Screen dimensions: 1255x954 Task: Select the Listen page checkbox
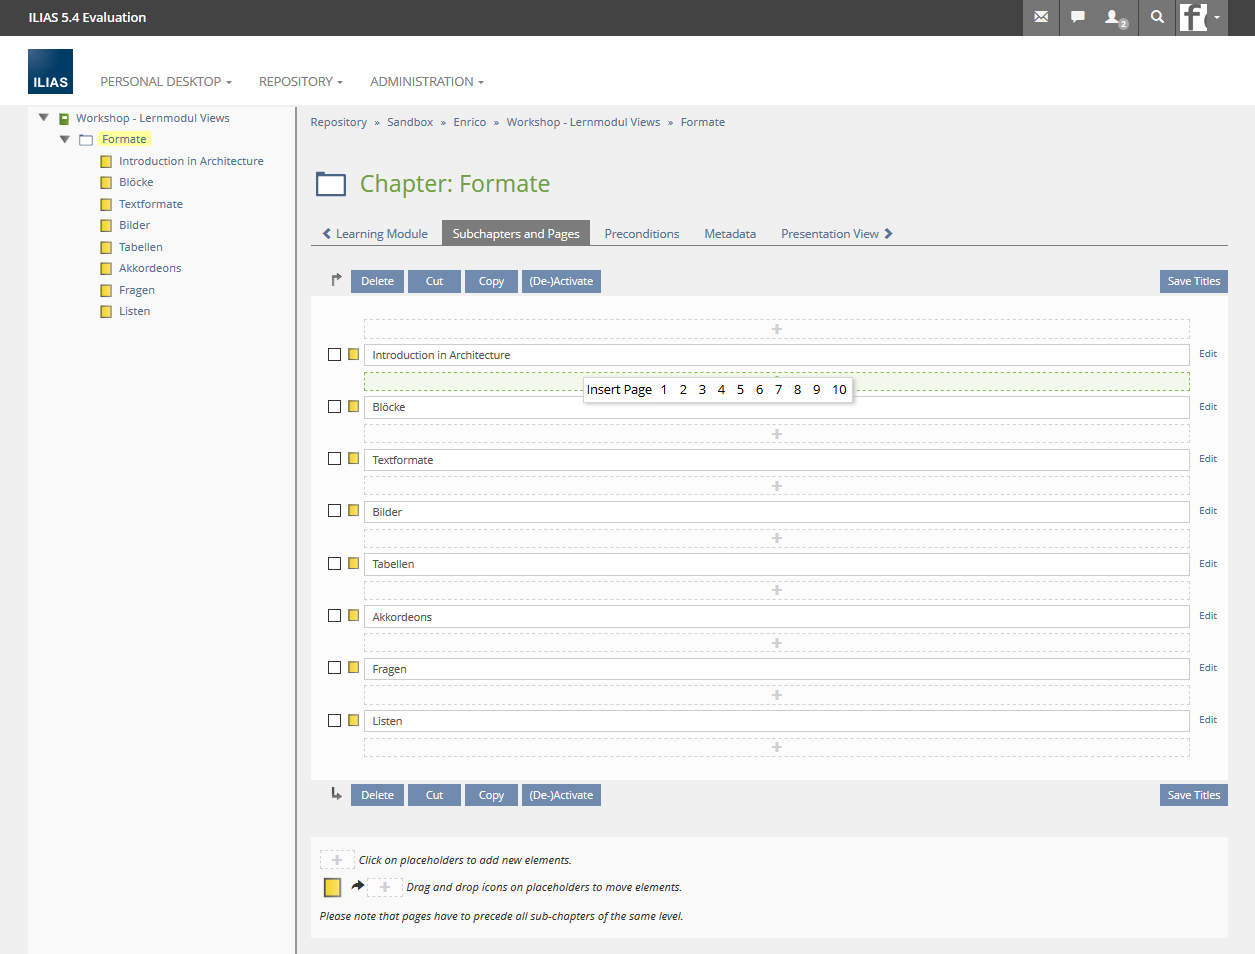coord(334,720)
